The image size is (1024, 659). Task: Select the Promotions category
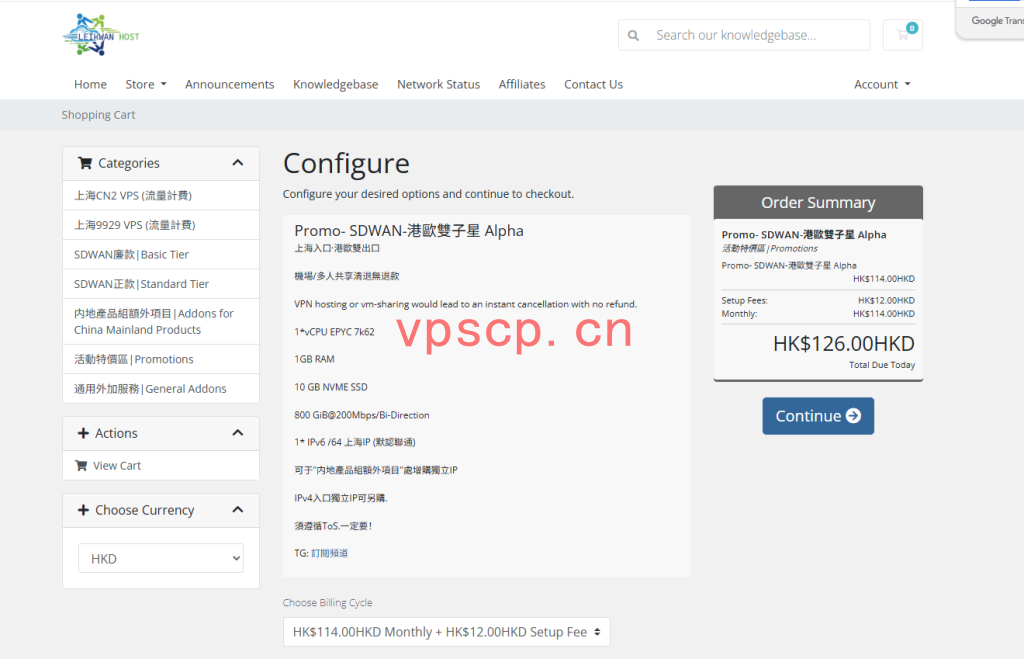point(161,359)
